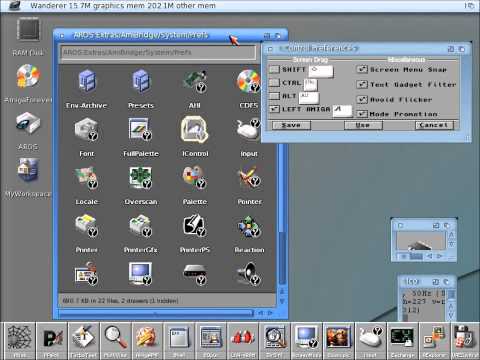The image size is (480, 360).
Task: Launch the Input mouse icon in dock
Action: click(370, 340)
